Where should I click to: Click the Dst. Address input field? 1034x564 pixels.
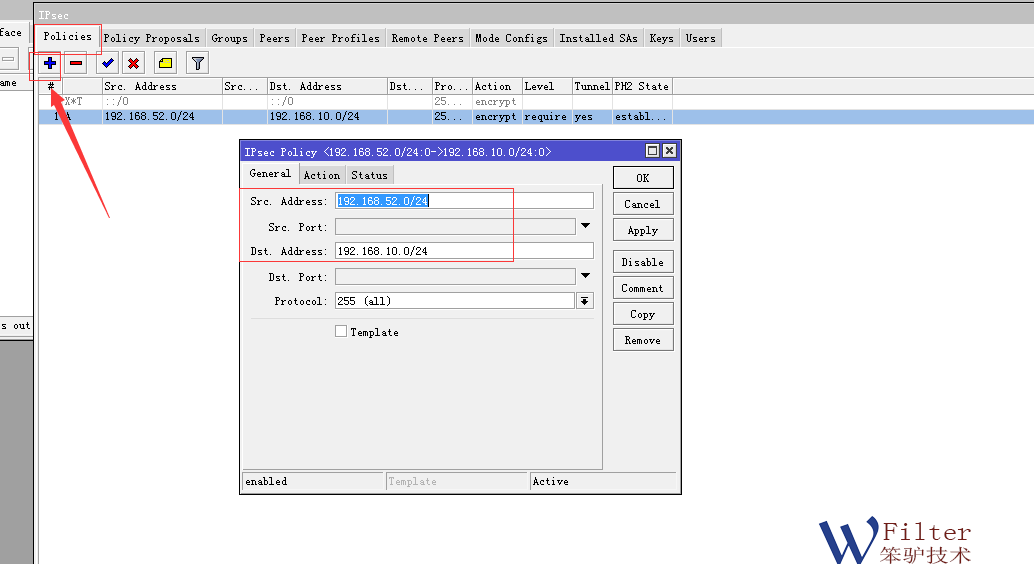pyautogui.click(x=464, y=251)
